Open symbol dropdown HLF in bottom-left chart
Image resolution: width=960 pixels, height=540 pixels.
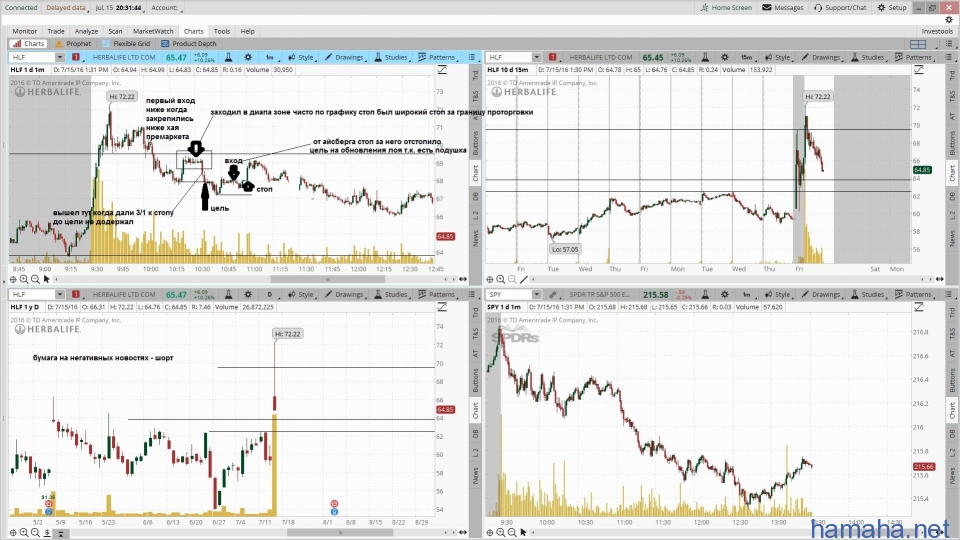tap(59, 294)
